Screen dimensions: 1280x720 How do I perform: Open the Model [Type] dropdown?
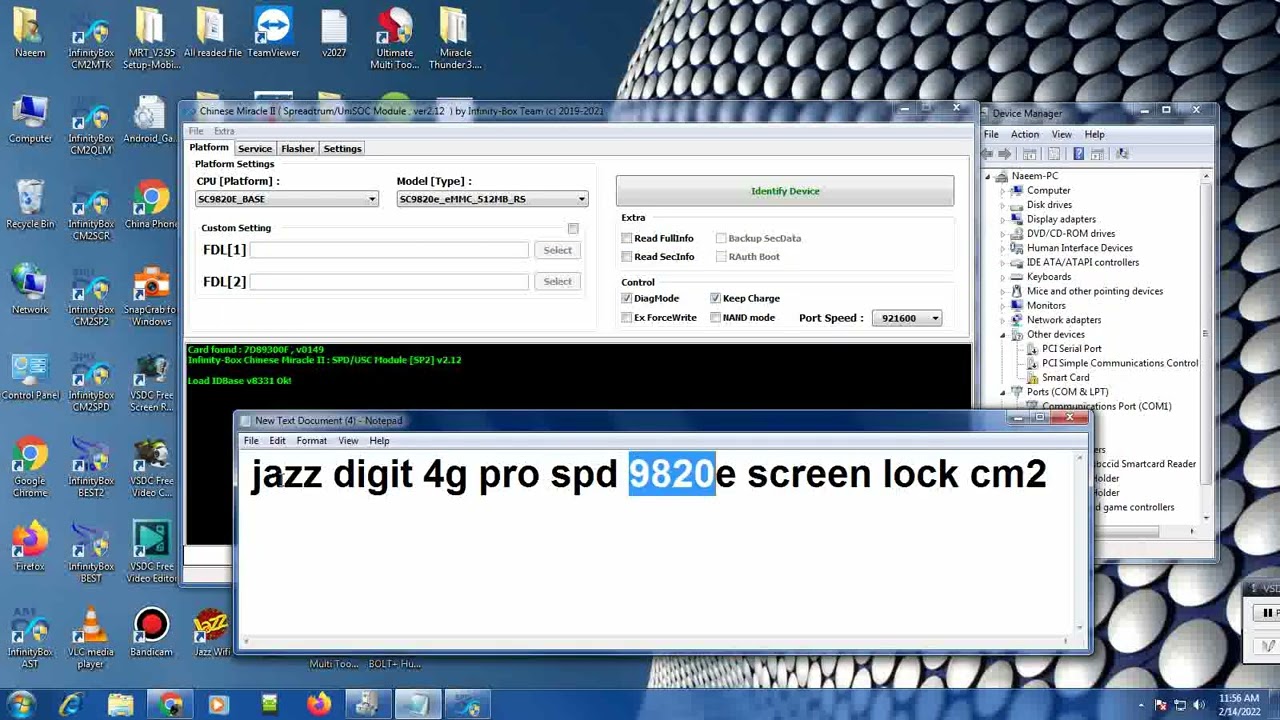click(492, 199)
